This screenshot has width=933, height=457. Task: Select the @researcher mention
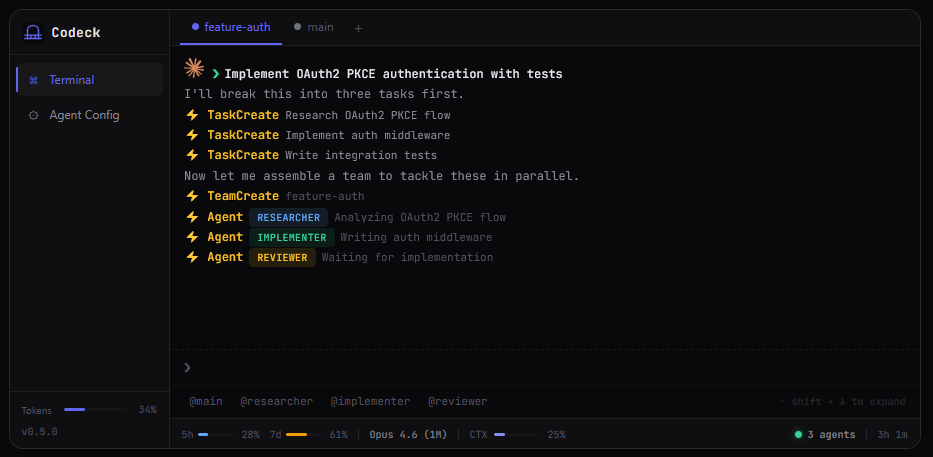276,402
